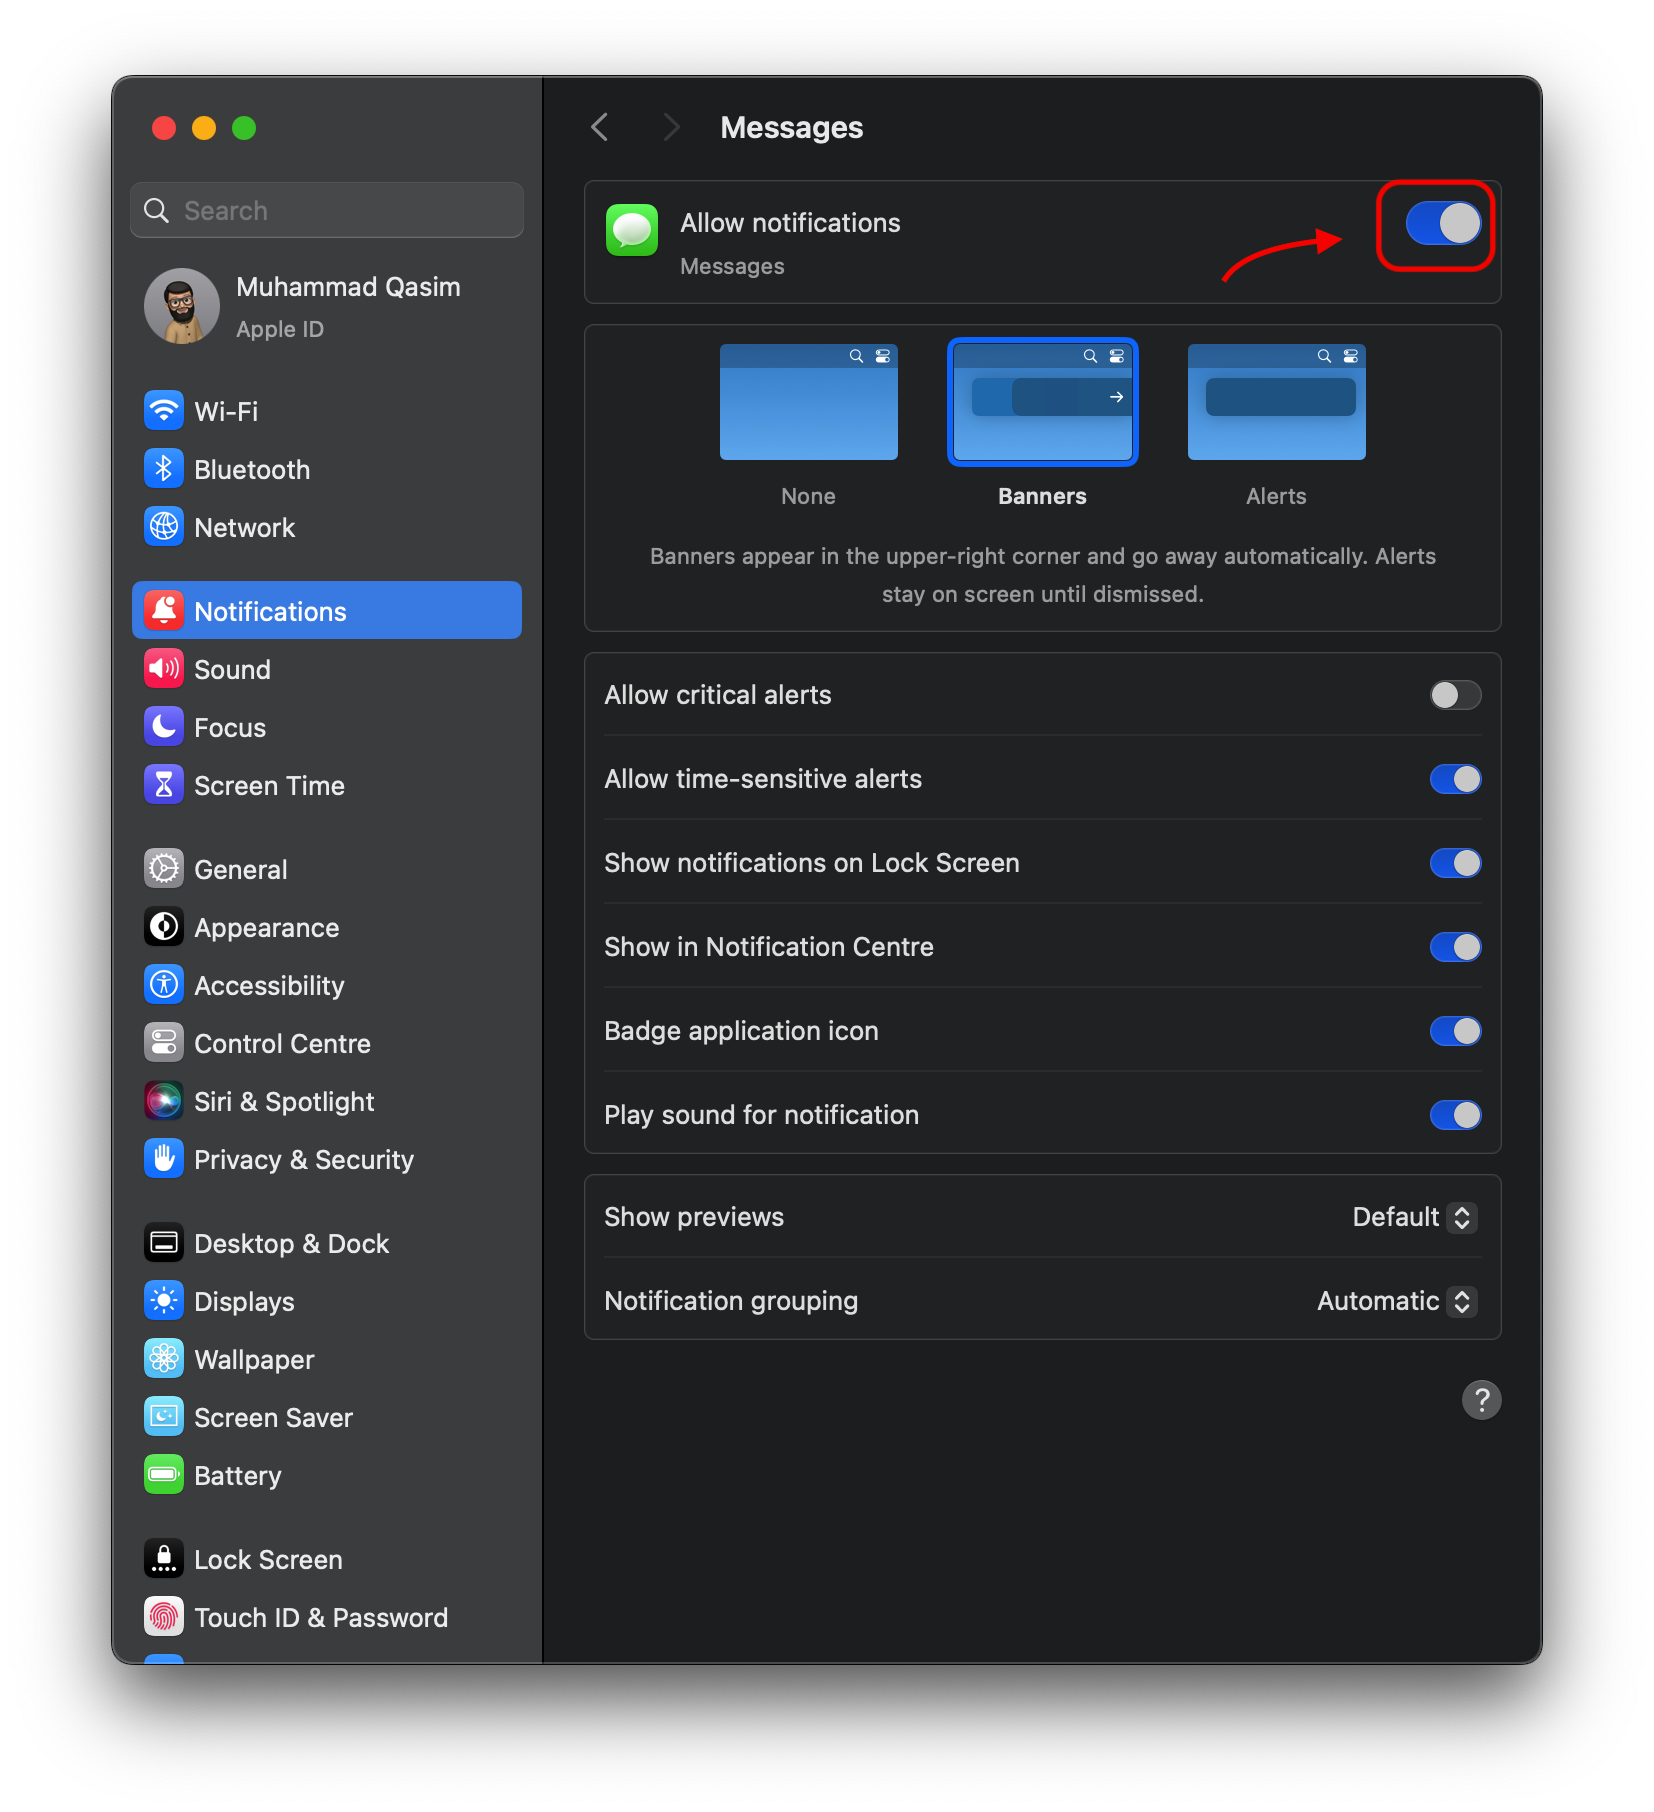Choose the Banners notification style thumbnail

click(1043, 402)
